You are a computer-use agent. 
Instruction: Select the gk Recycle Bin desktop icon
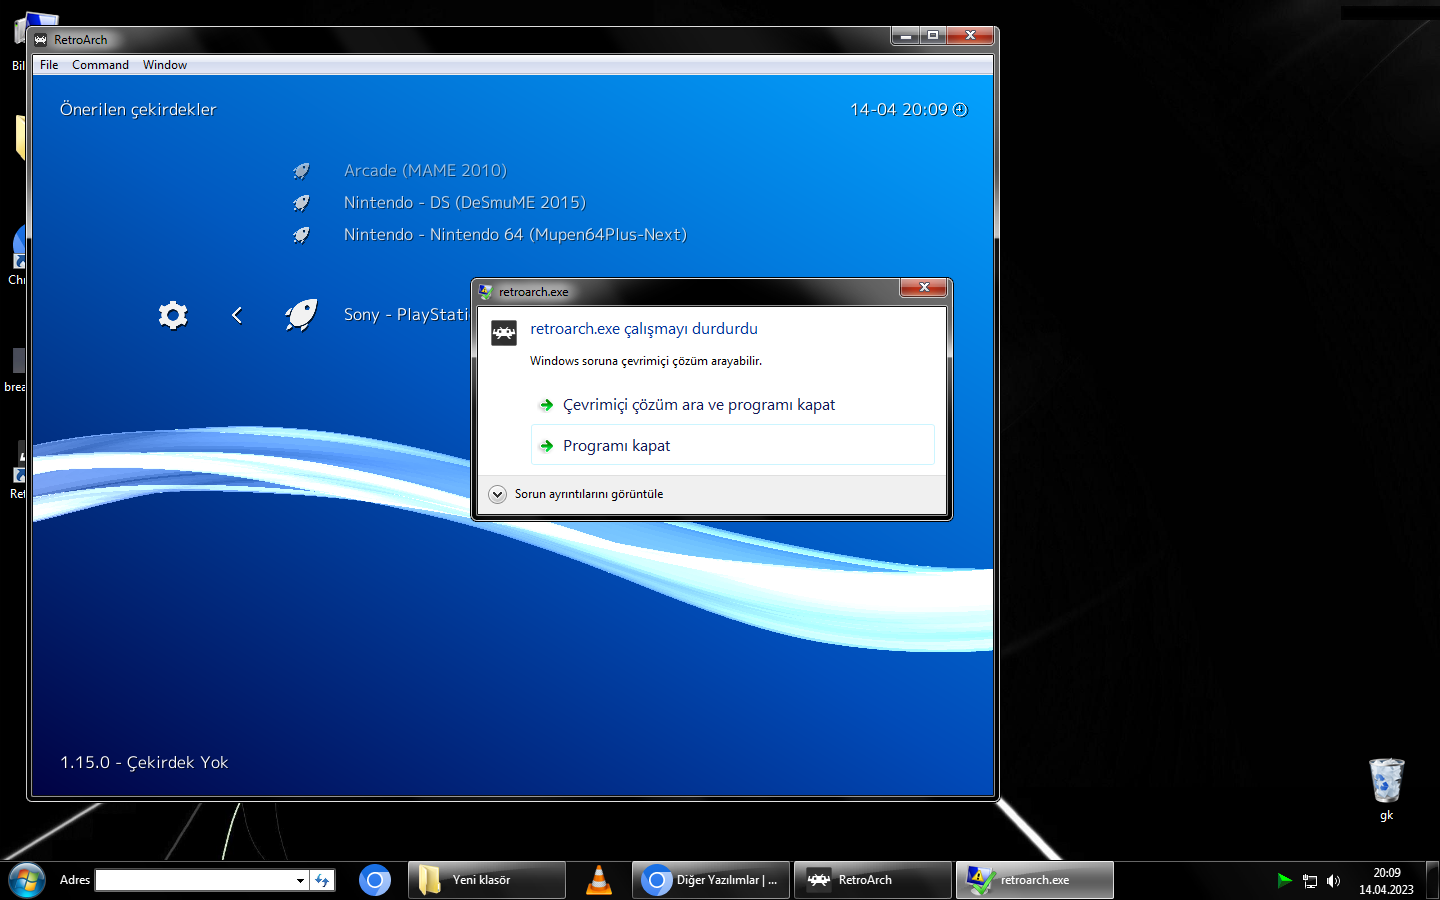point(1387,790)
